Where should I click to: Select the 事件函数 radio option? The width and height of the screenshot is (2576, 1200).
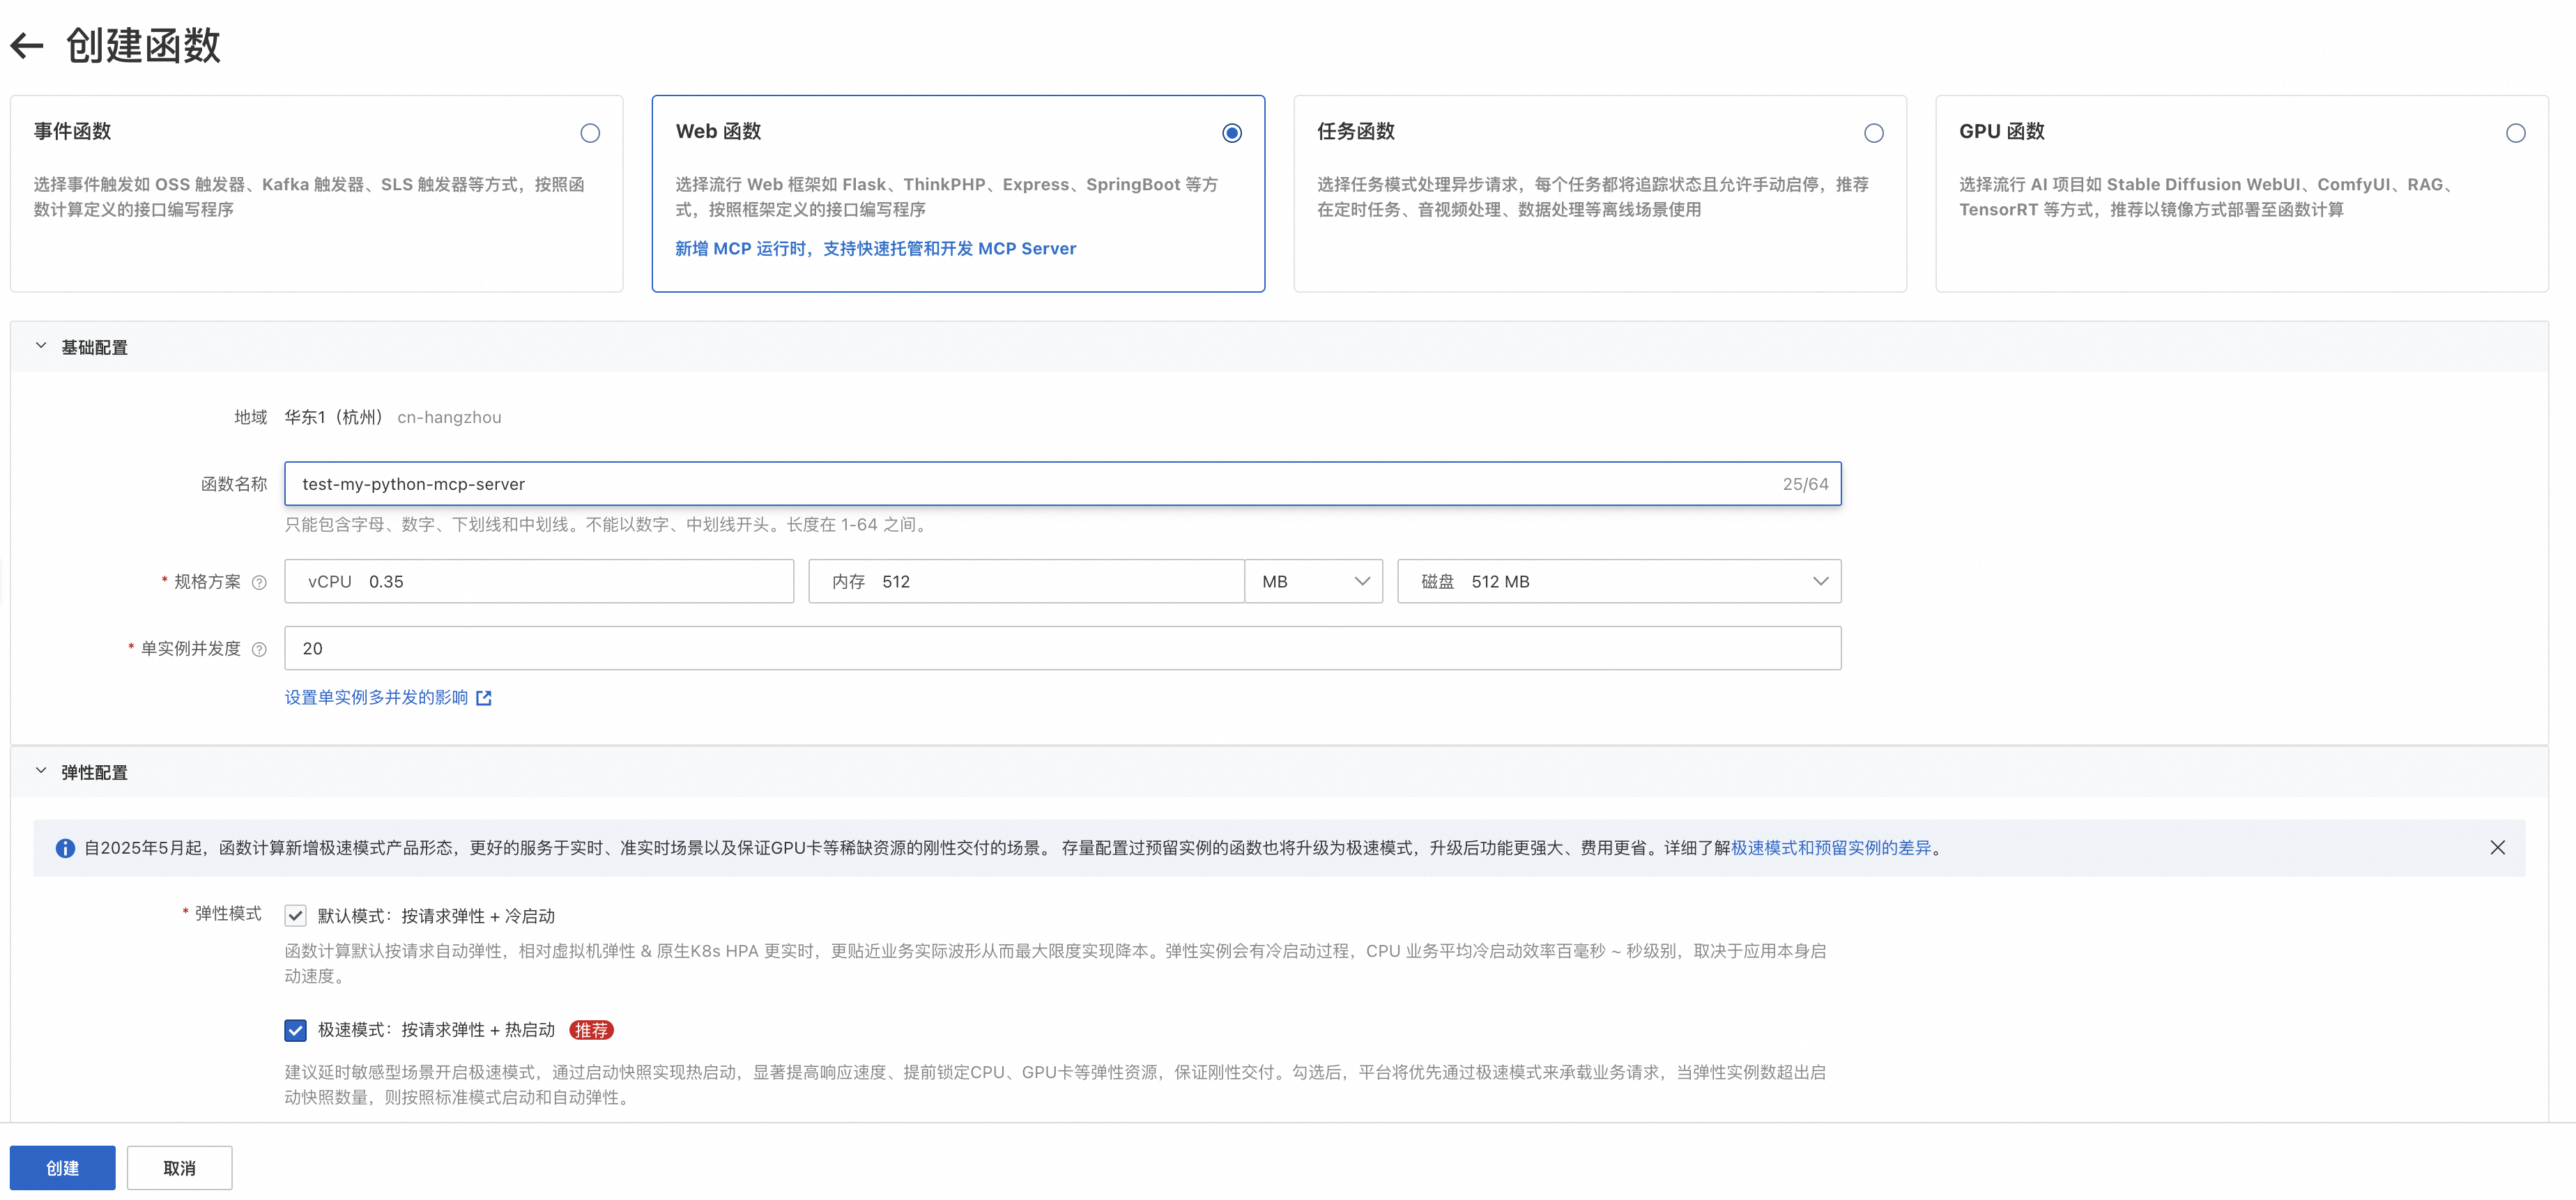590,133
